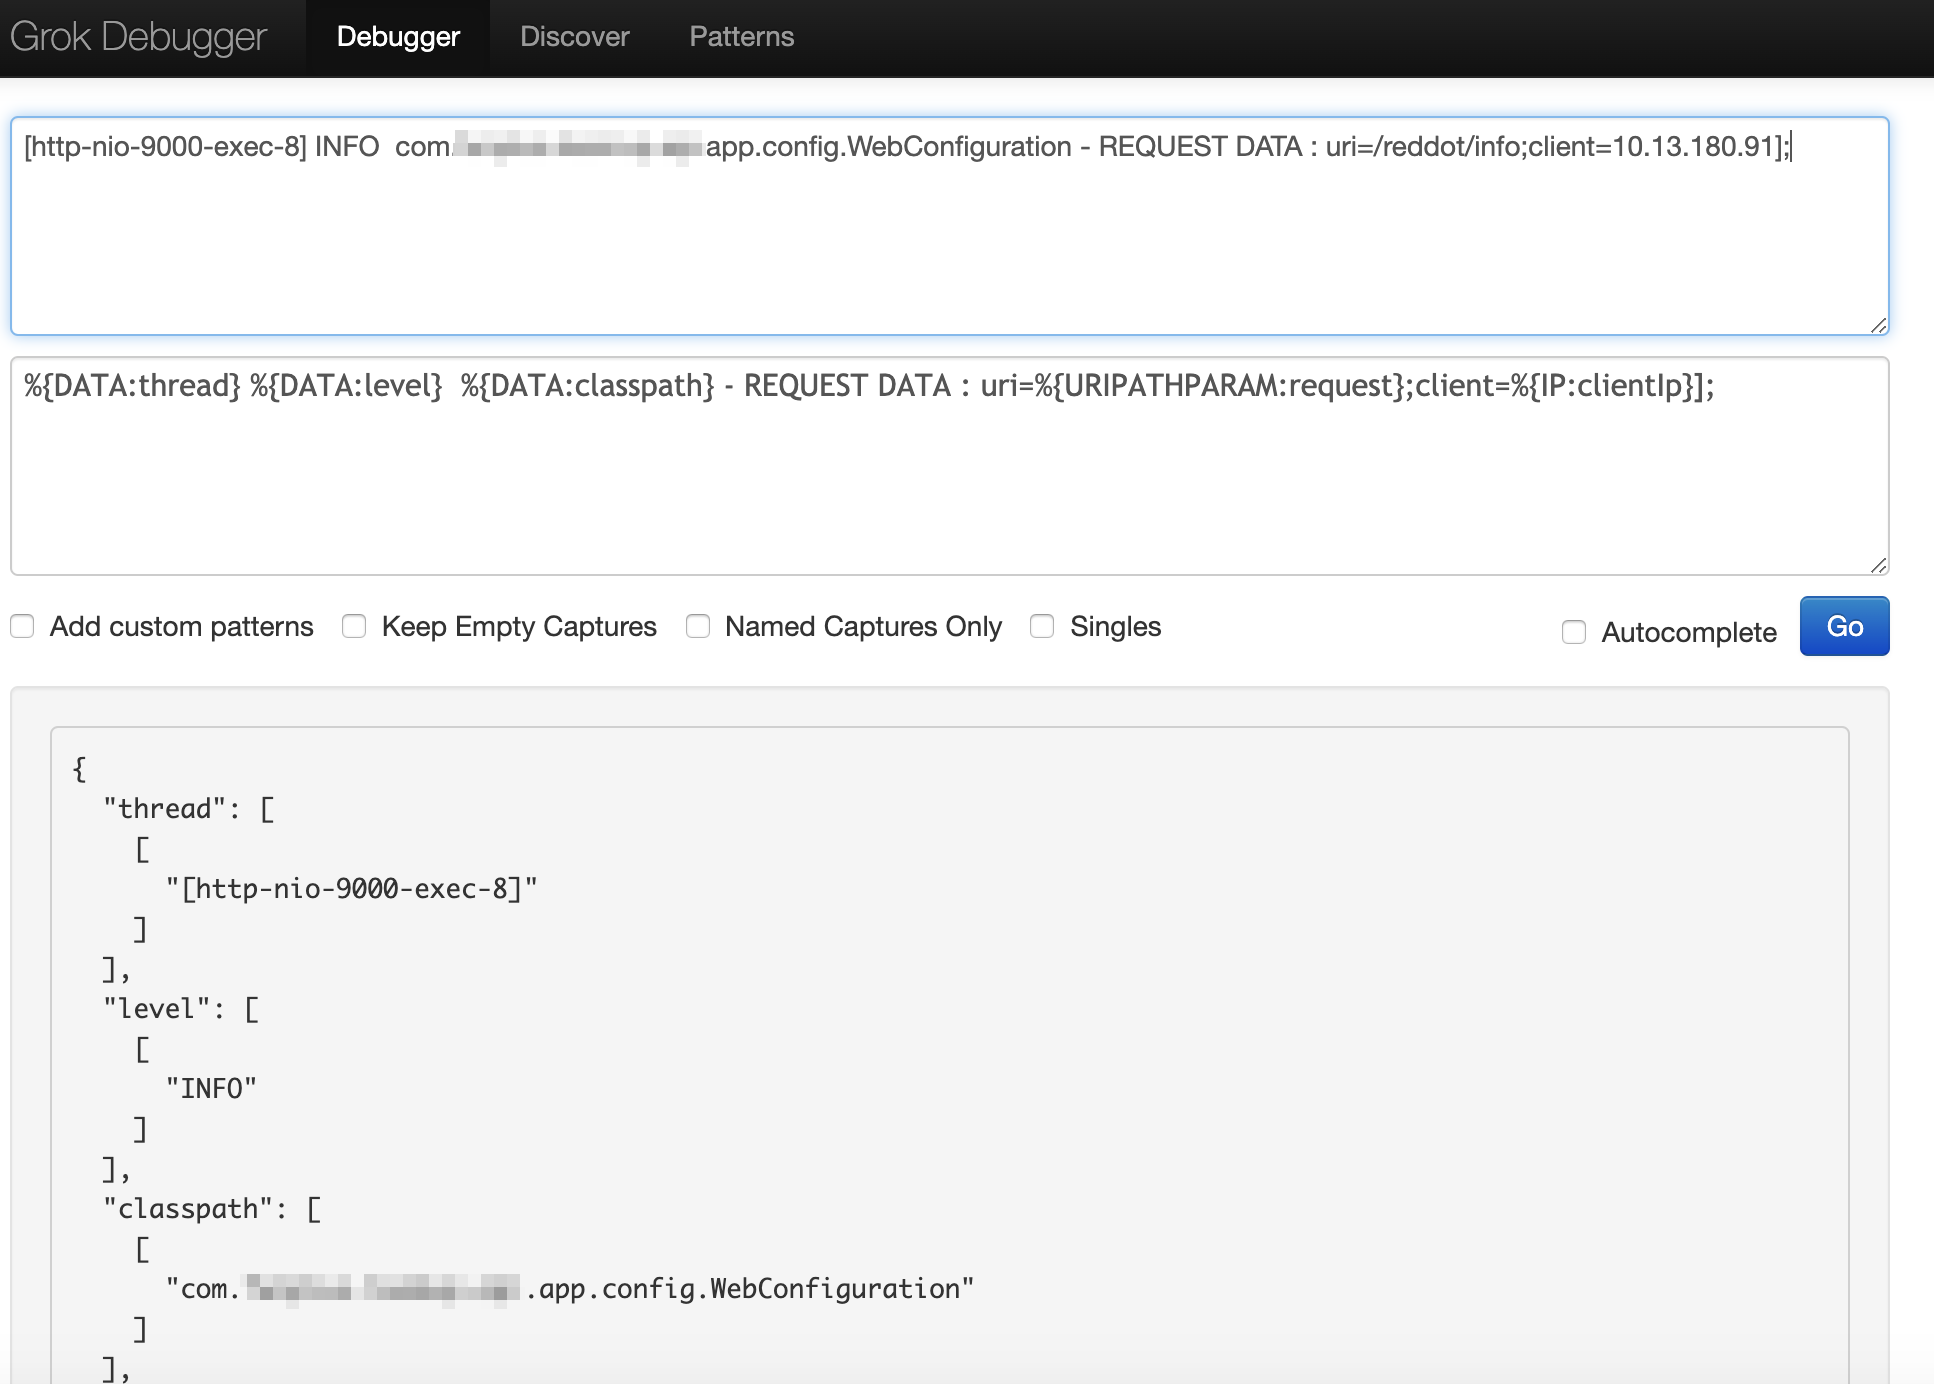This screenshot has height=1384, width=1934.
Task: Open the Patterns tab
Action: pos(741,36)
